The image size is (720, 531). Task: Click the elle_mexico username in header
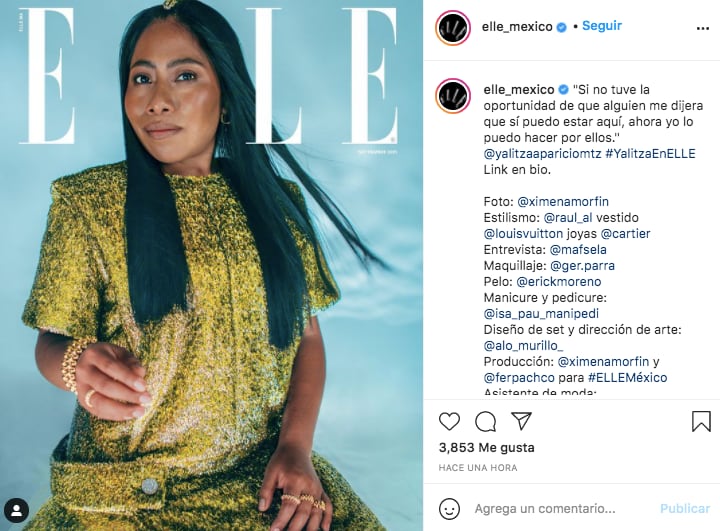click(x=517, y=27)
